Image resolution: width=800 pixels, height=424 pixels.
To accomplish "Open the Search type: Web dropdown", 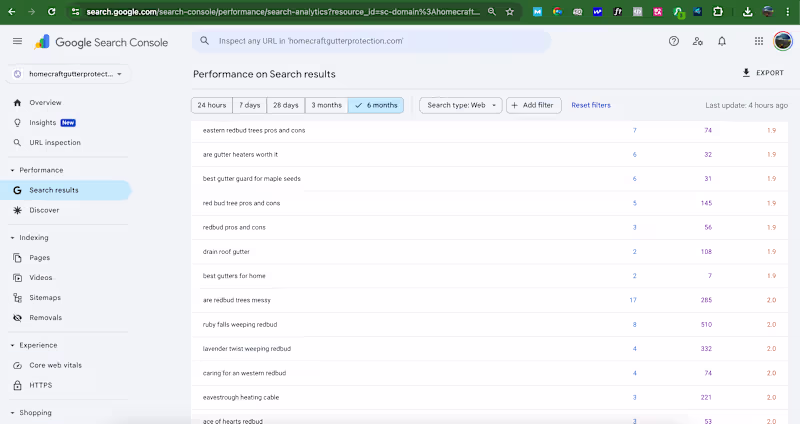I will click(460, 105).
